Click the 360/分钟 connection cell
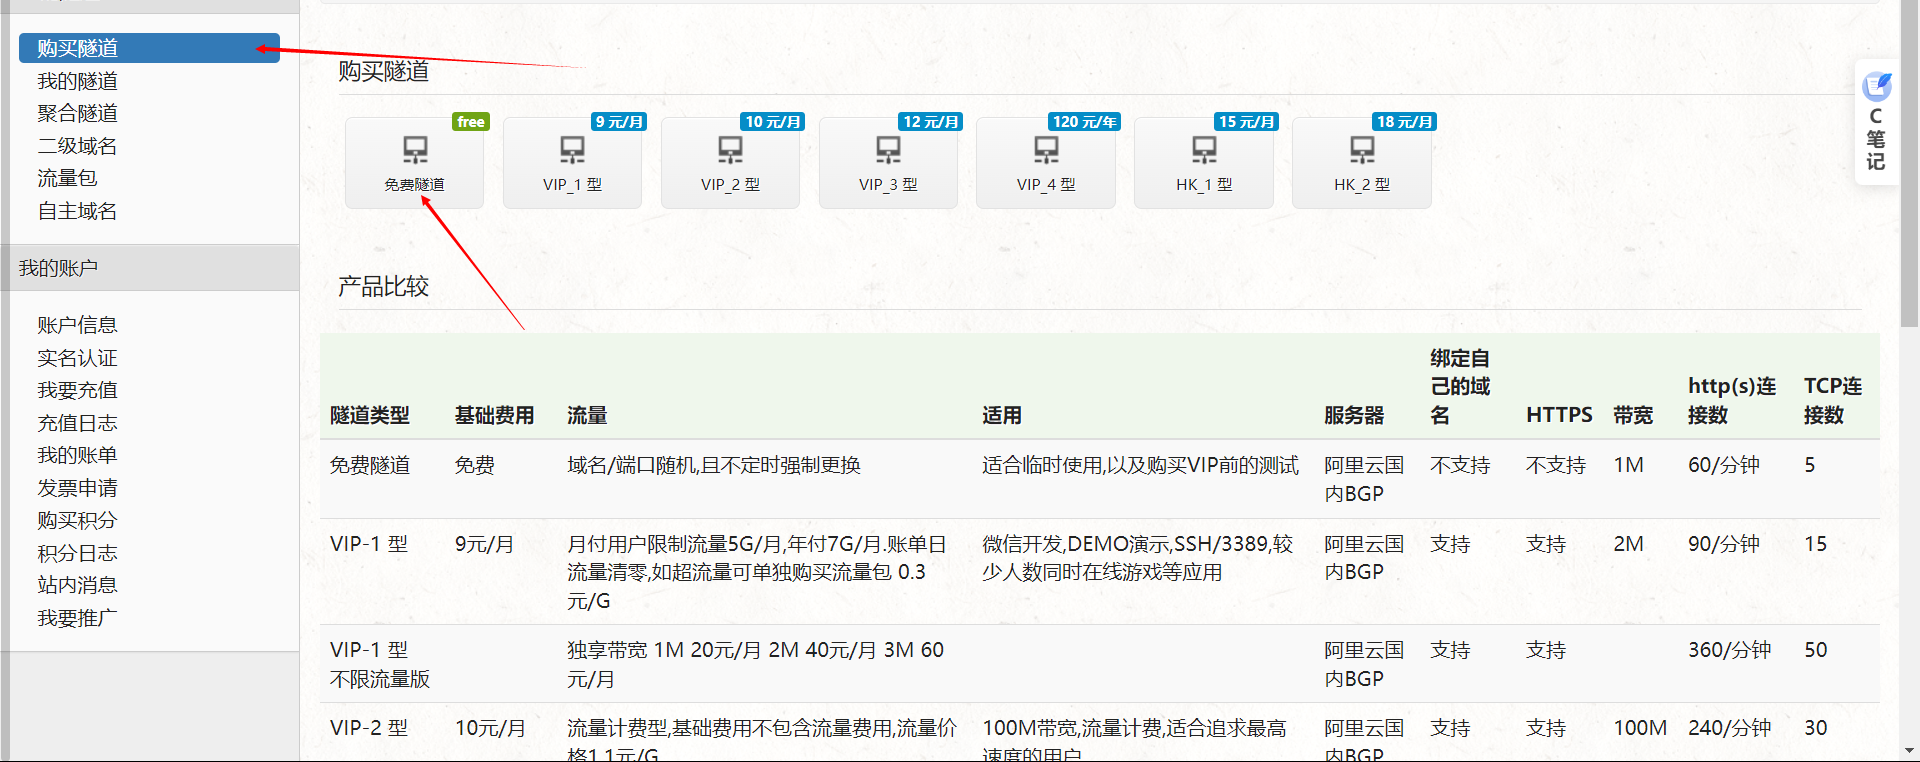The width and height of the screenshot is (1920, 762). click(x=1730, y=650)
